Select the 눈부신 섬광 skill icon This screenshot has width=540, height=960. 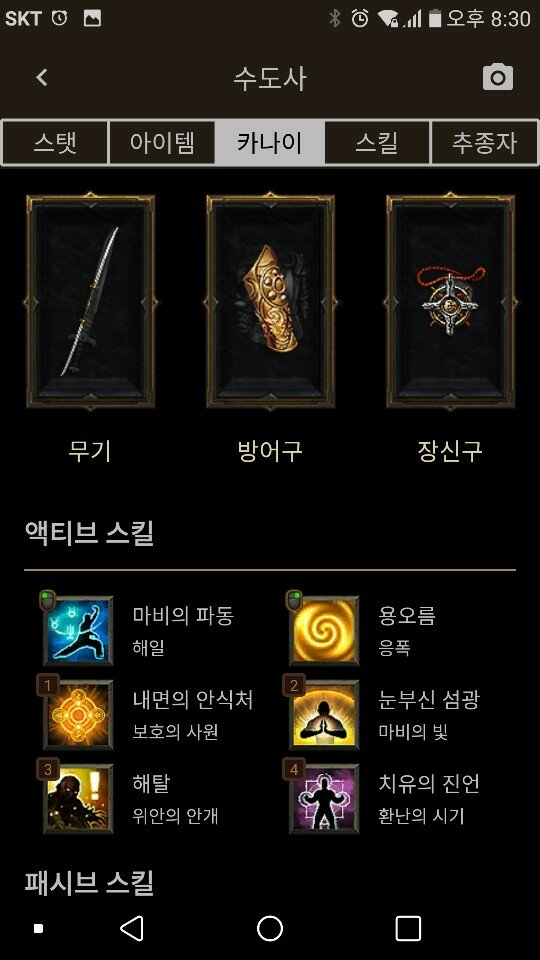pyautogui.click(x=324, y=714)
